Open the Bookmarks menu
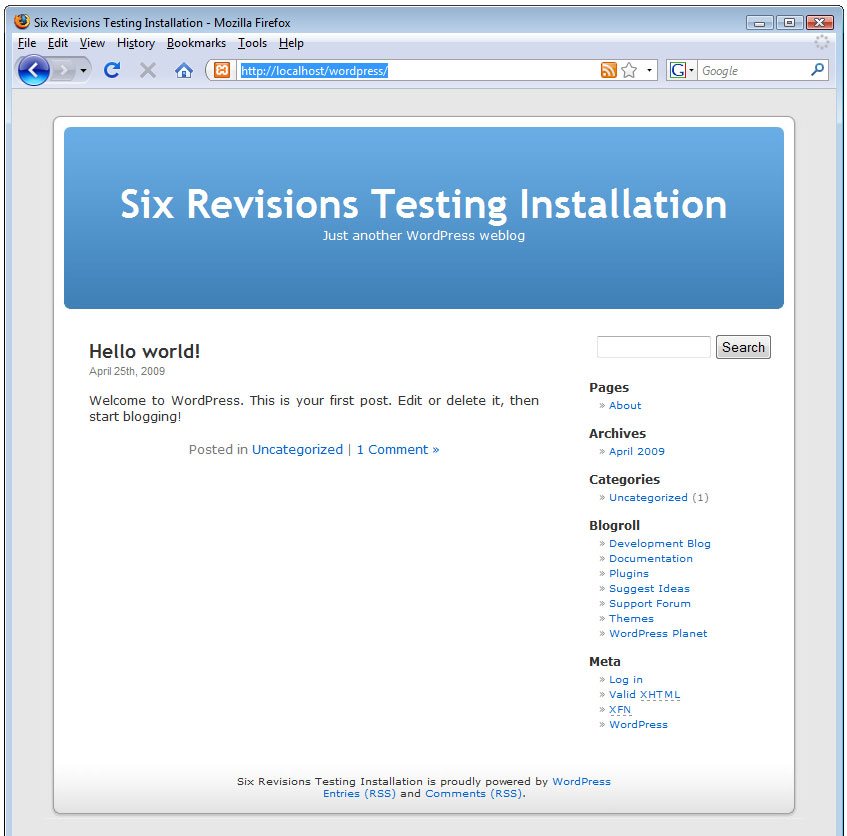 [196, 43]
